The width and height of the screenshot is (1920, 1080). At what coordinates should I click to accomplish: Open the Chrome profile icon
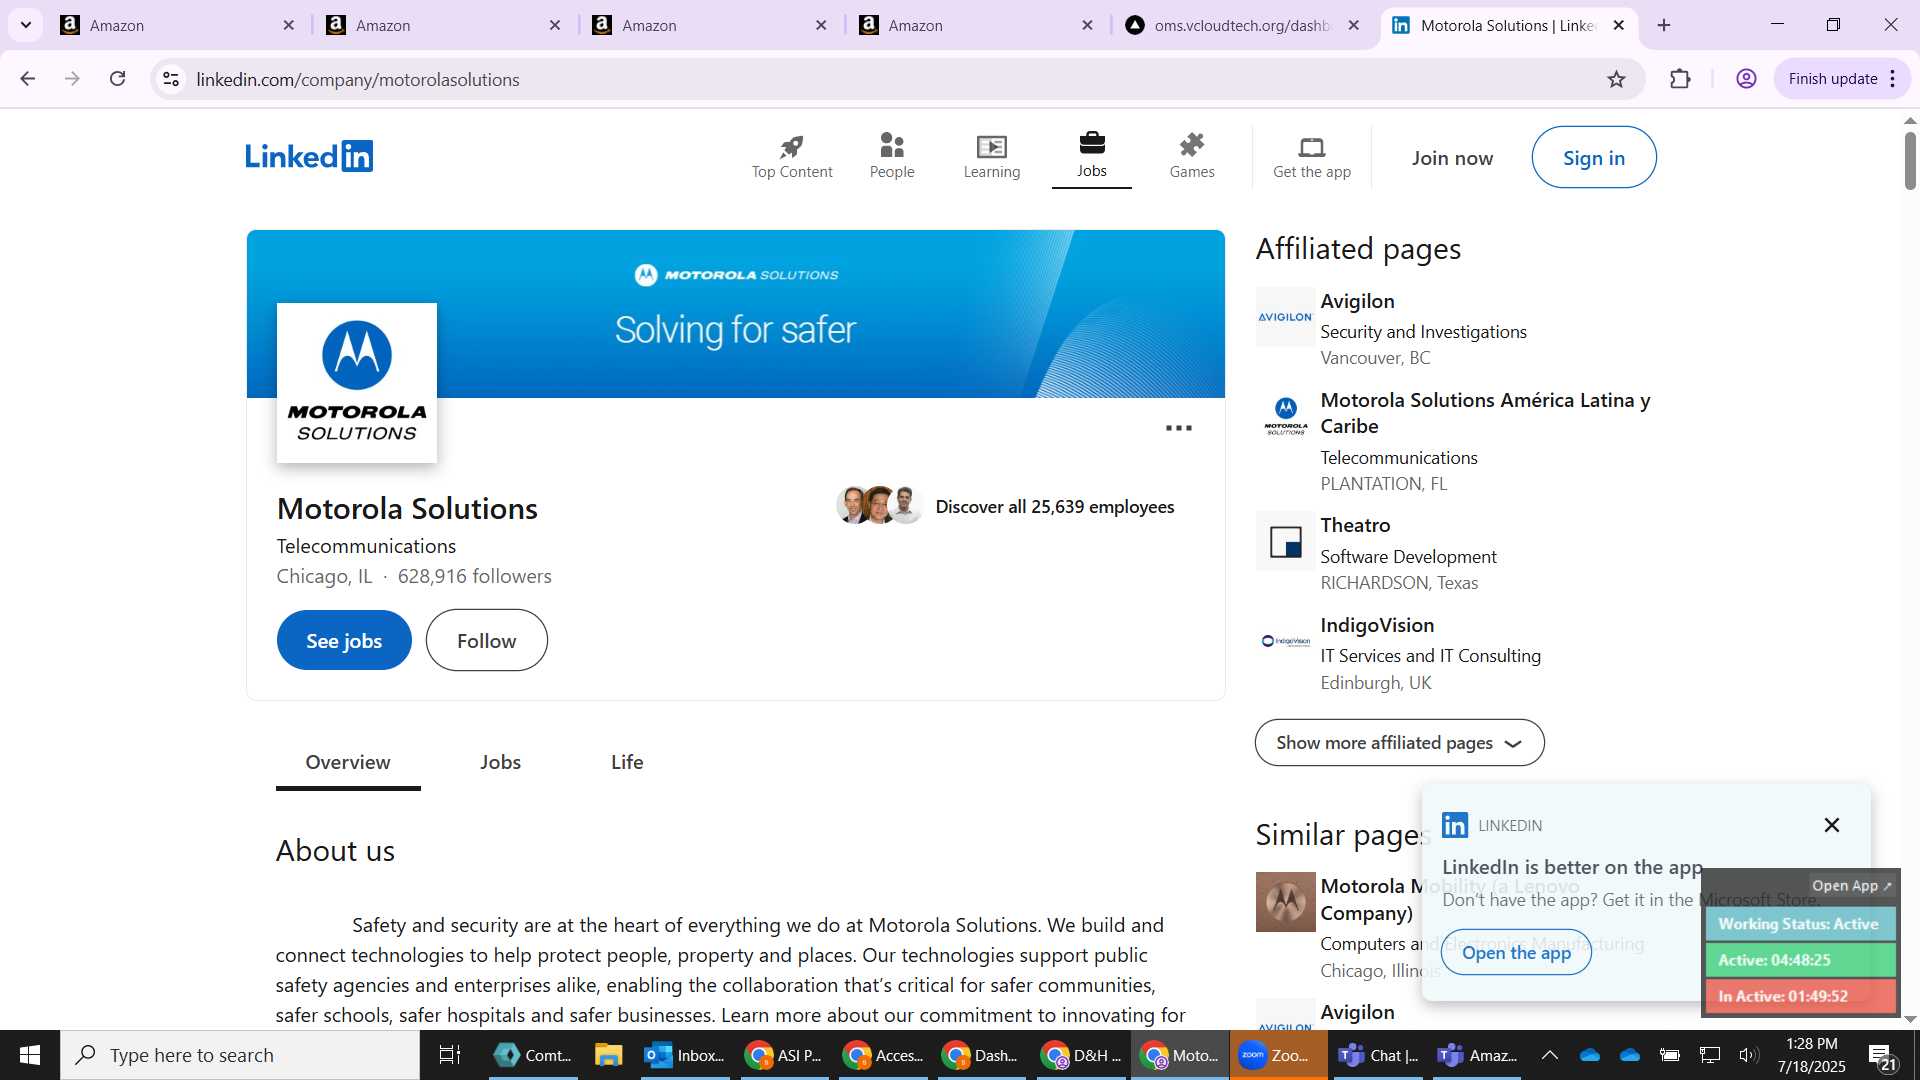(x=1747, y=79)
